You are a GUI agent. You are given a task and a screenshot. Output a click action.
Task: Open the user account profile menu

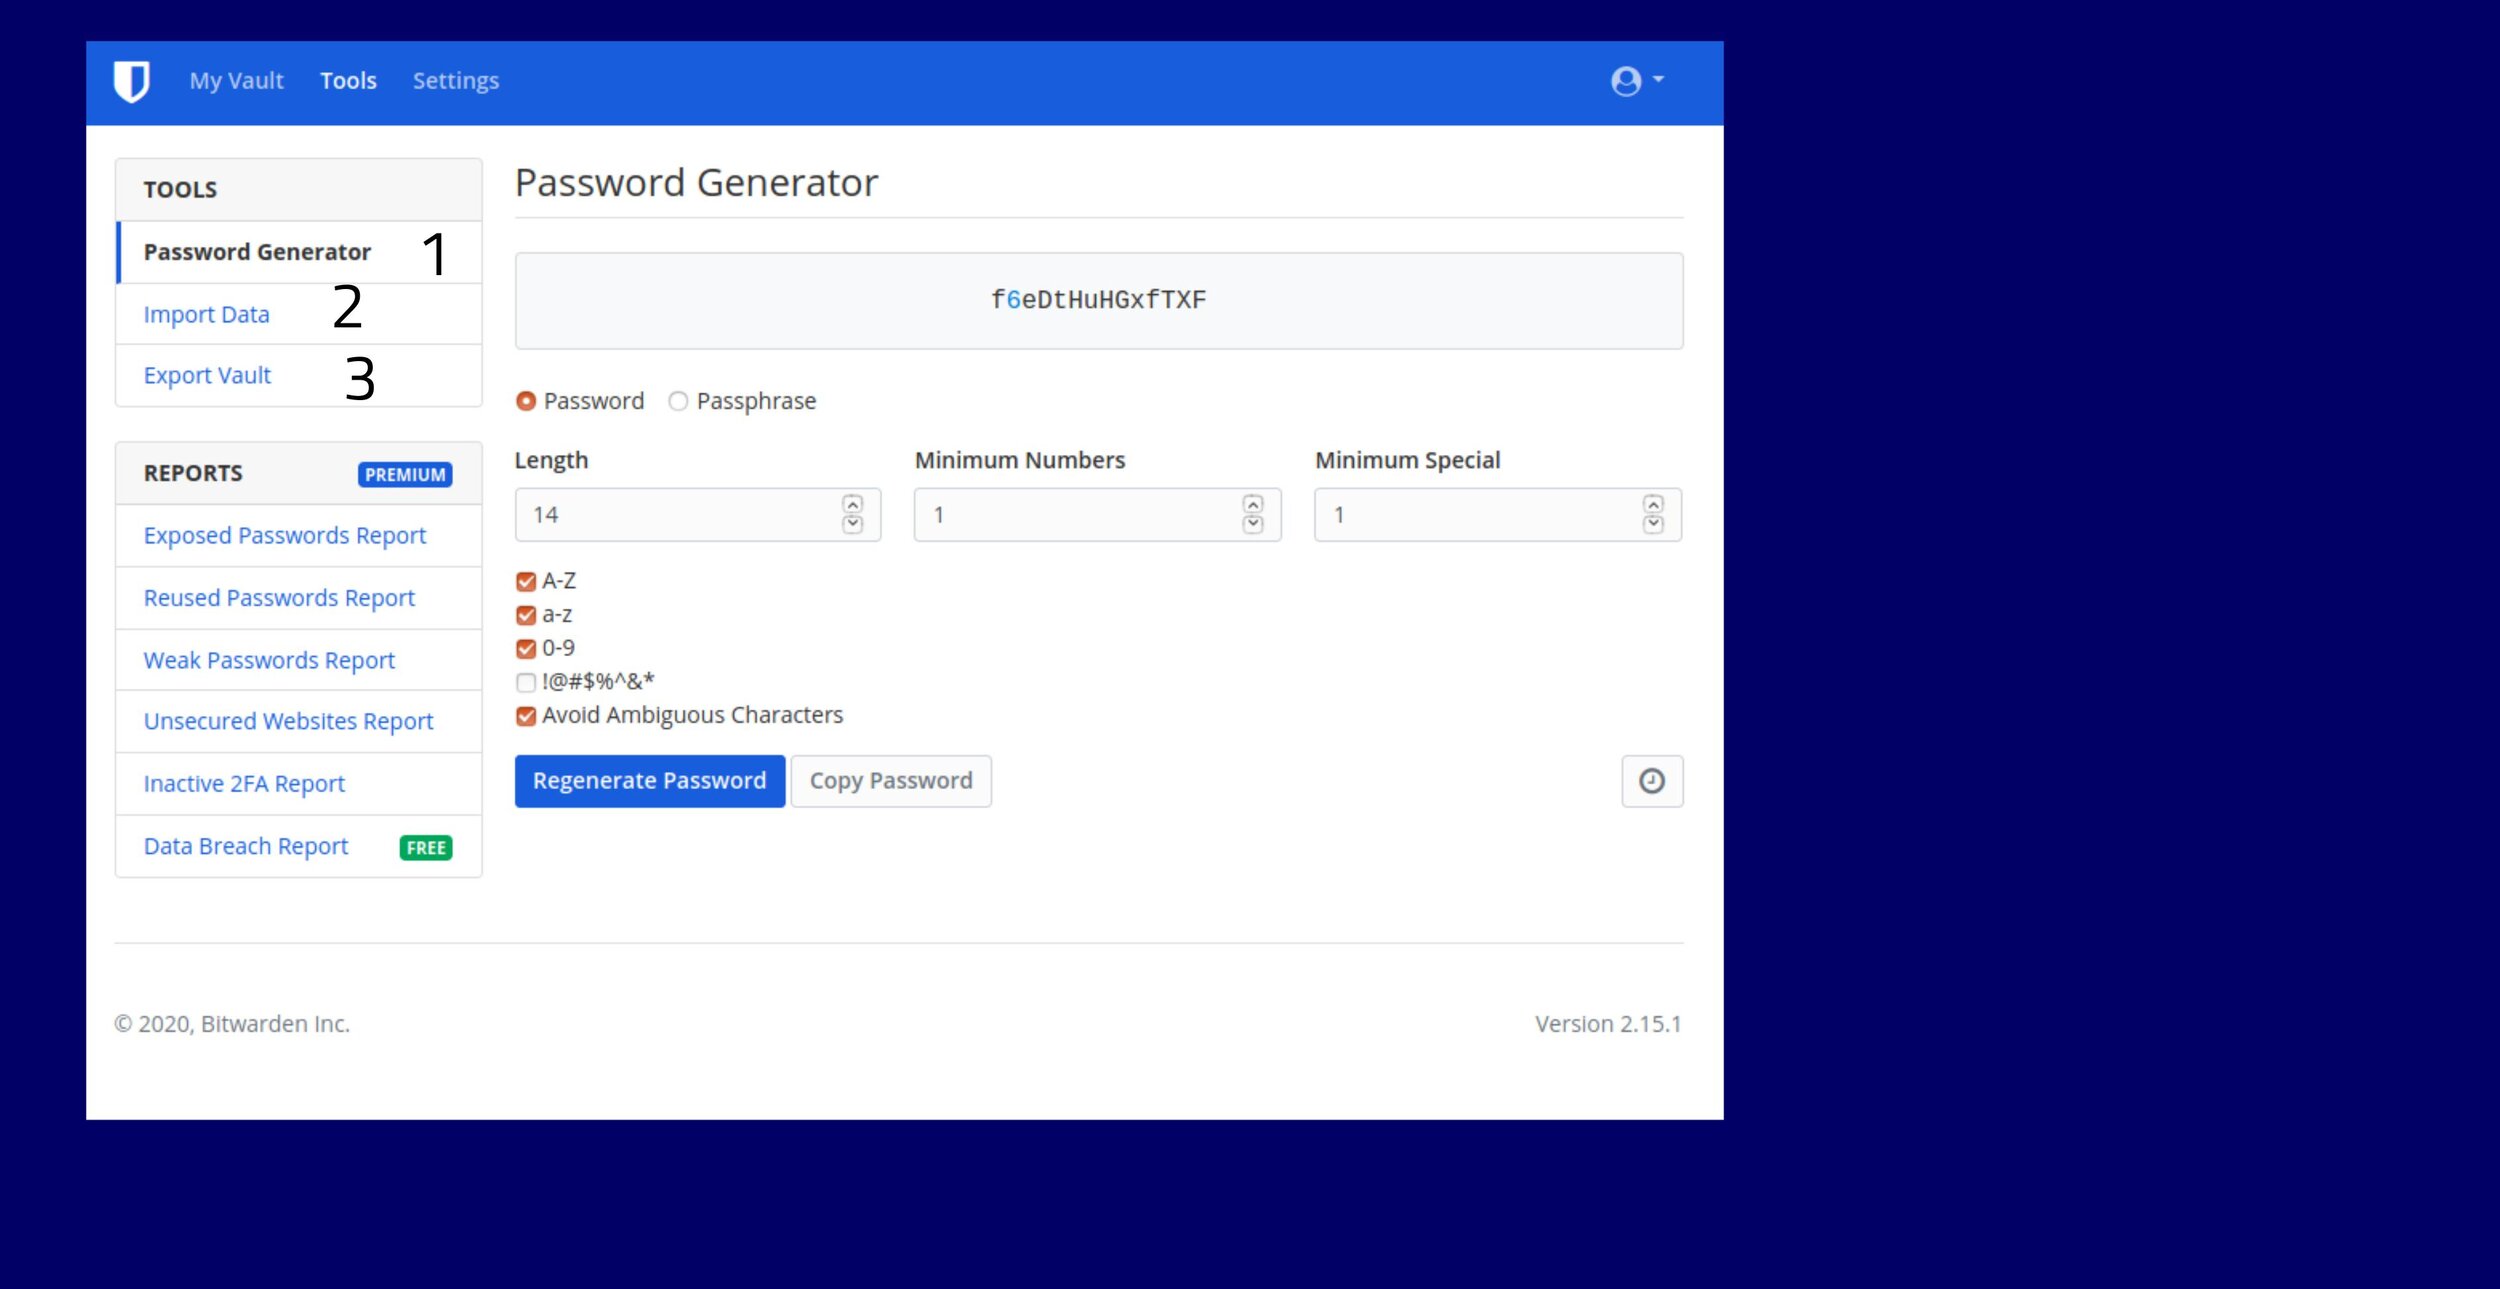pyautogui.click(x=1637, y=81)
